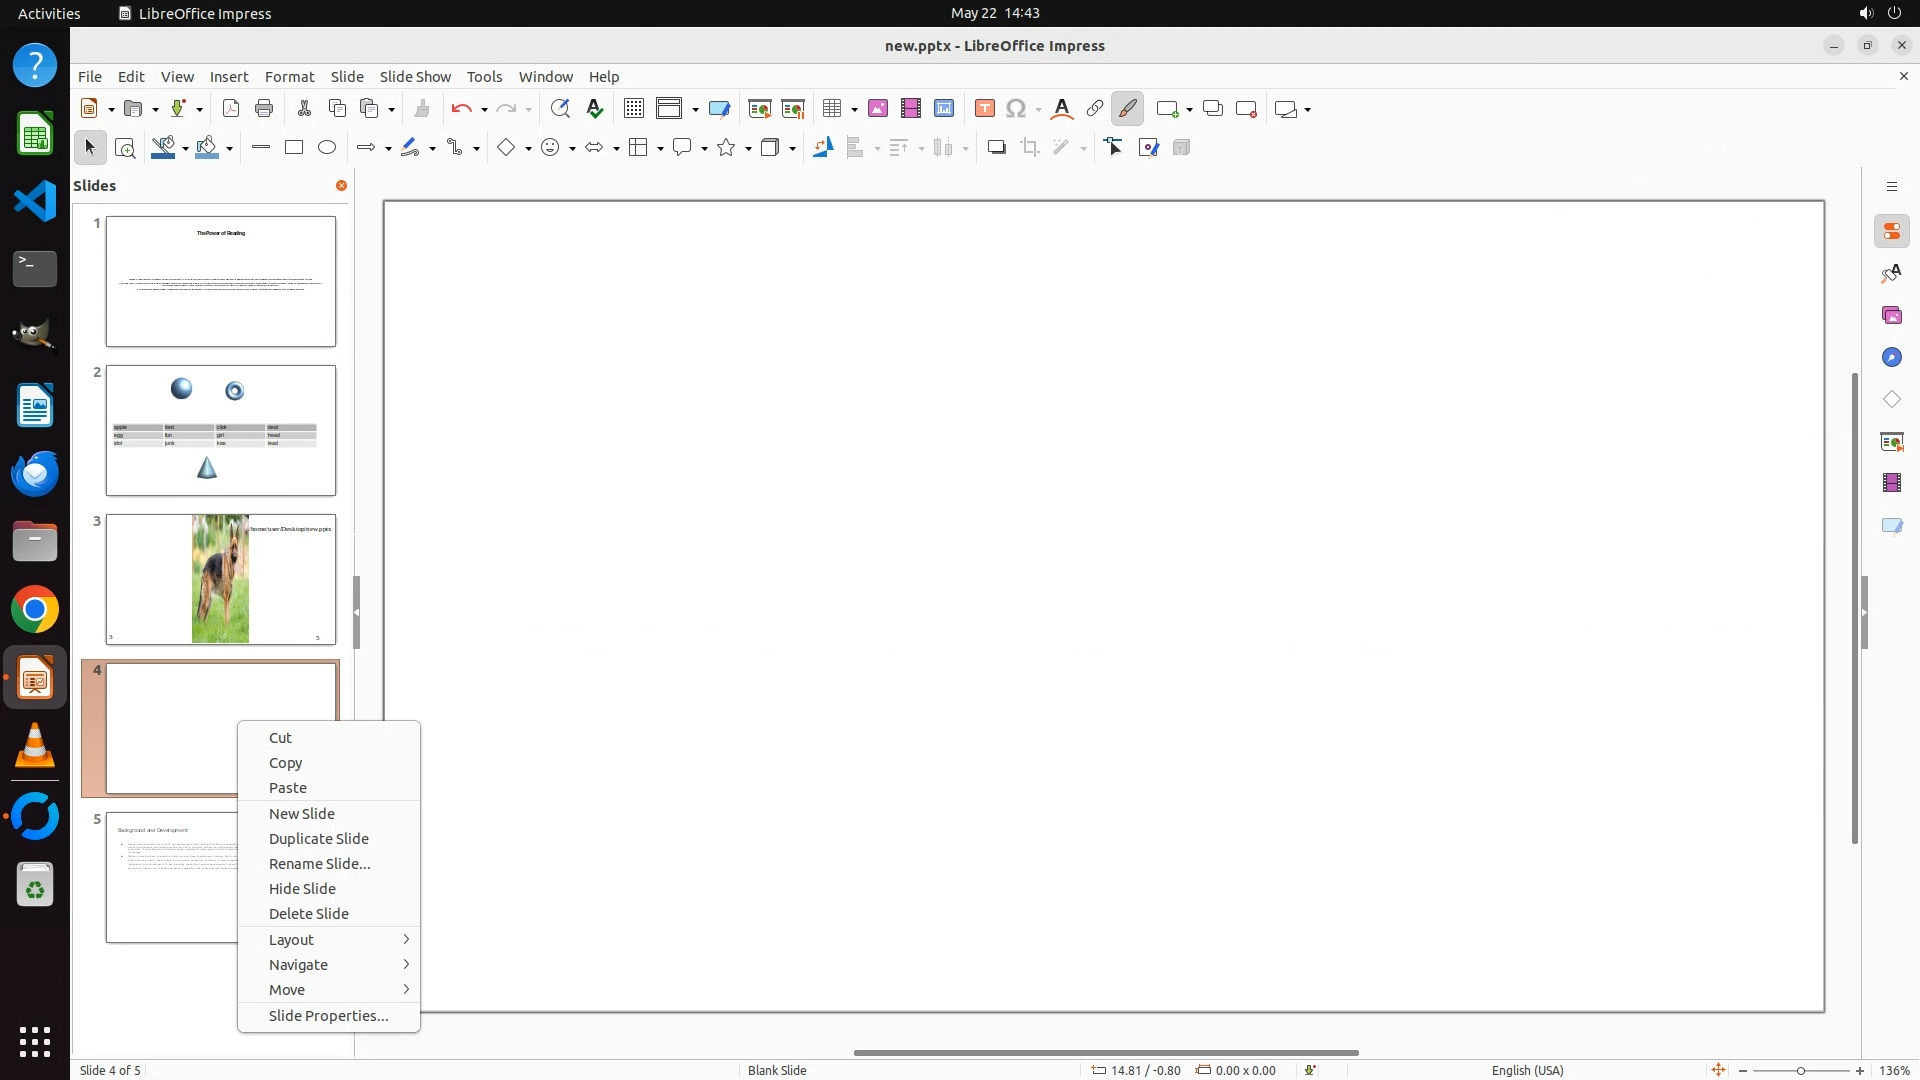Click the Start from First Slide icon
The height and width of the screenshot is (1080, 1920).
760,109
